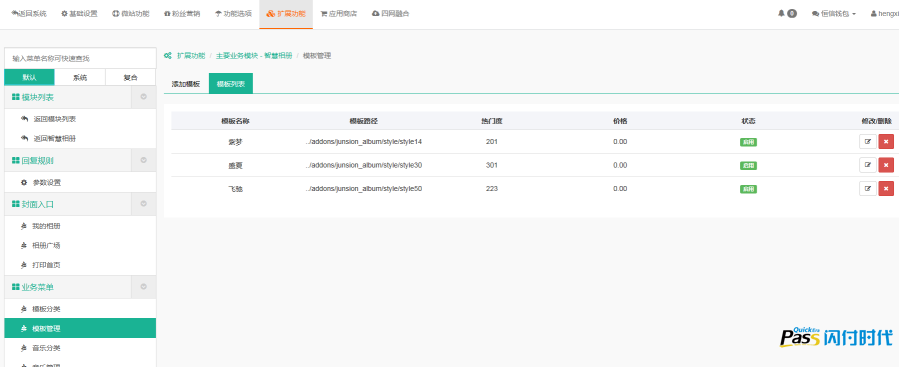Select the active 扩展功能 navigation tab
Screen dimensions: 899x367
(286, 13)
